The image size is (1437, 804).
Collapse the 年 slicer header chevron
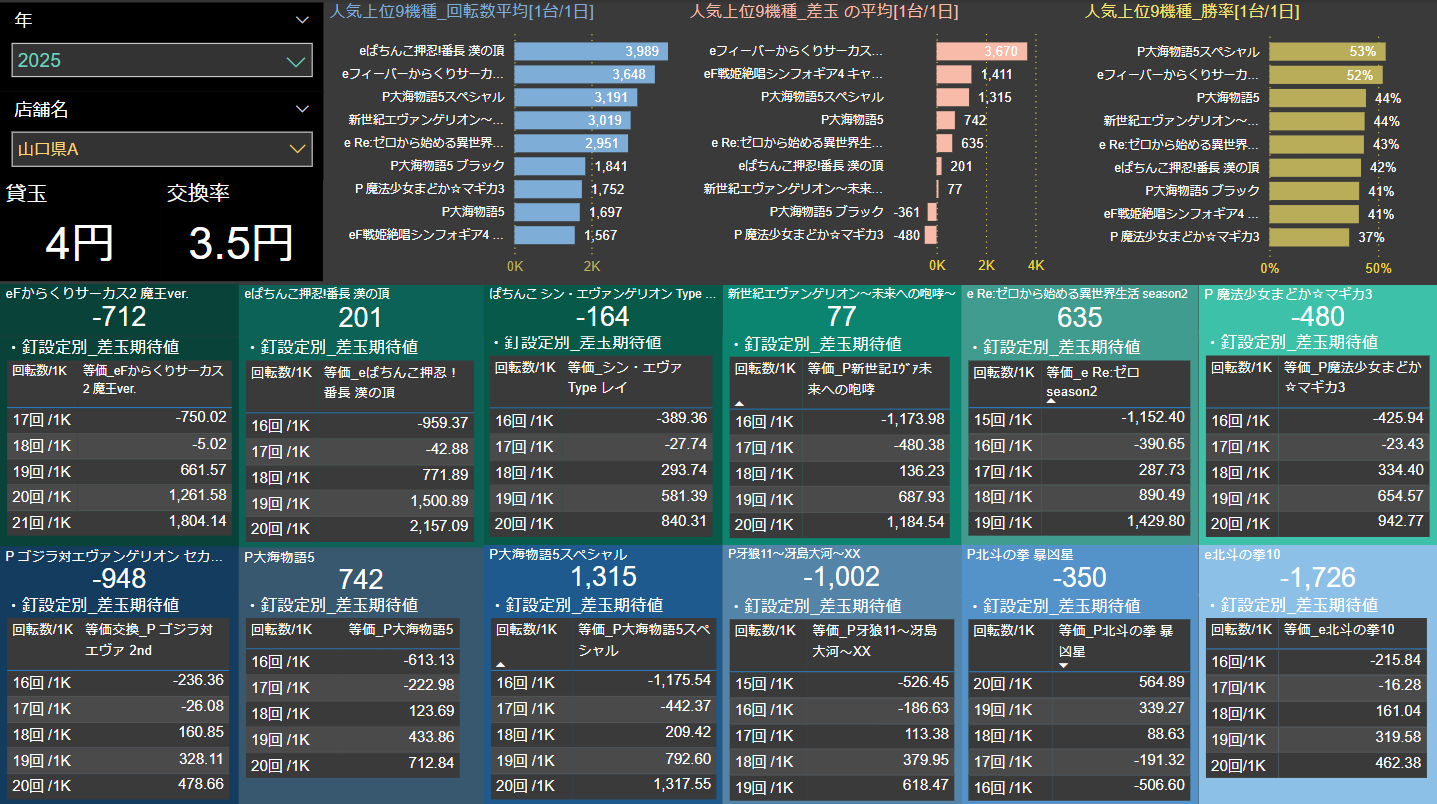pos(303,19)
